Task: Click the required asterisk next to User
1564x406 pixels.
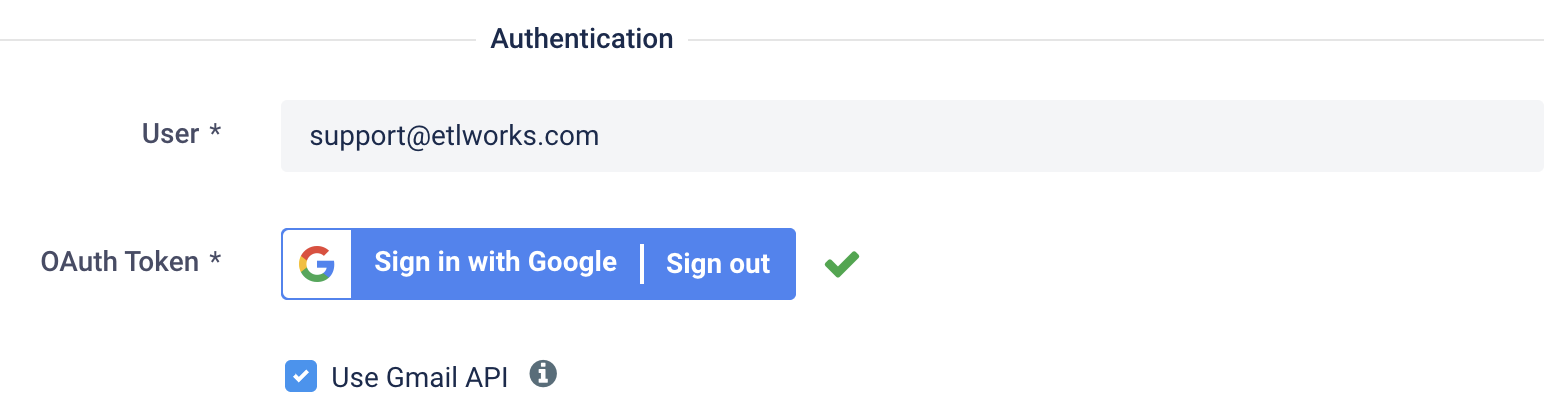Action: (215, 133)
